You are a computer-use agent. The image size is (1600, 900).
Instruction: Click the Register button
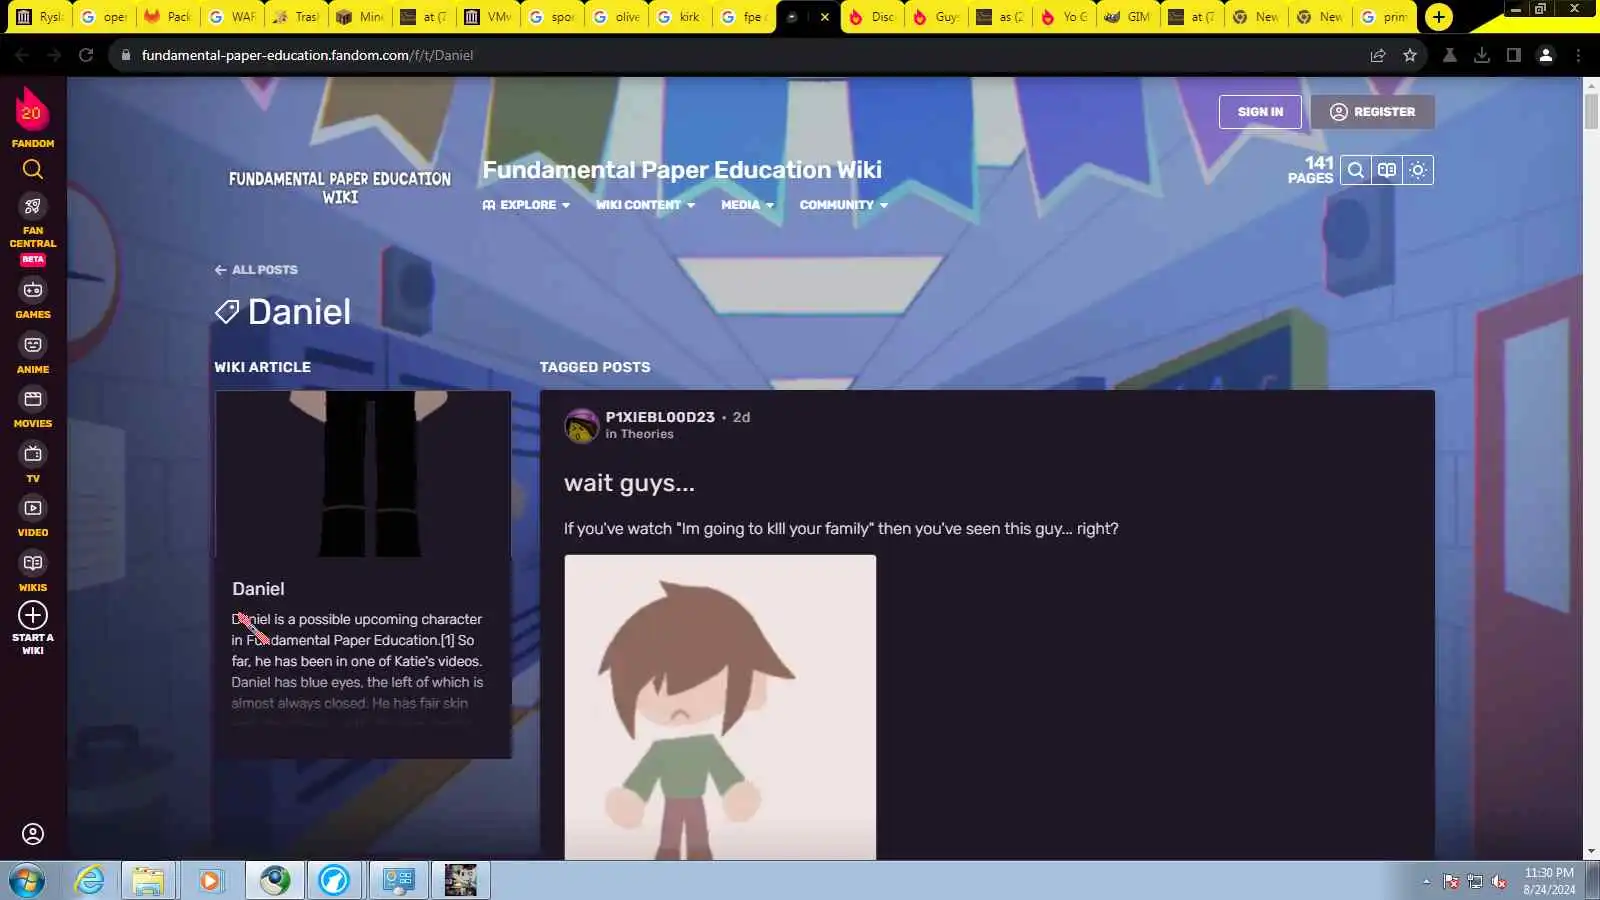click(x=1372, y=112)
